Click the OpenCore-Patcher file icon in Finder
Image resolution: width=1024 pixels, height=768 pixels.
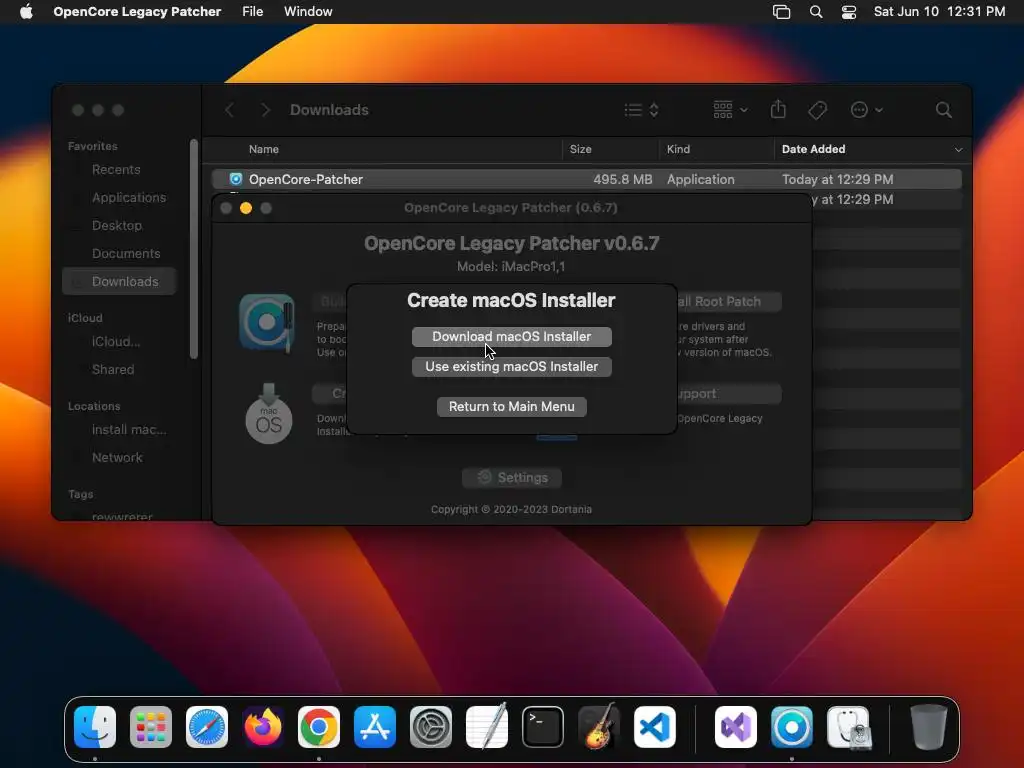(x=236, y=179)
